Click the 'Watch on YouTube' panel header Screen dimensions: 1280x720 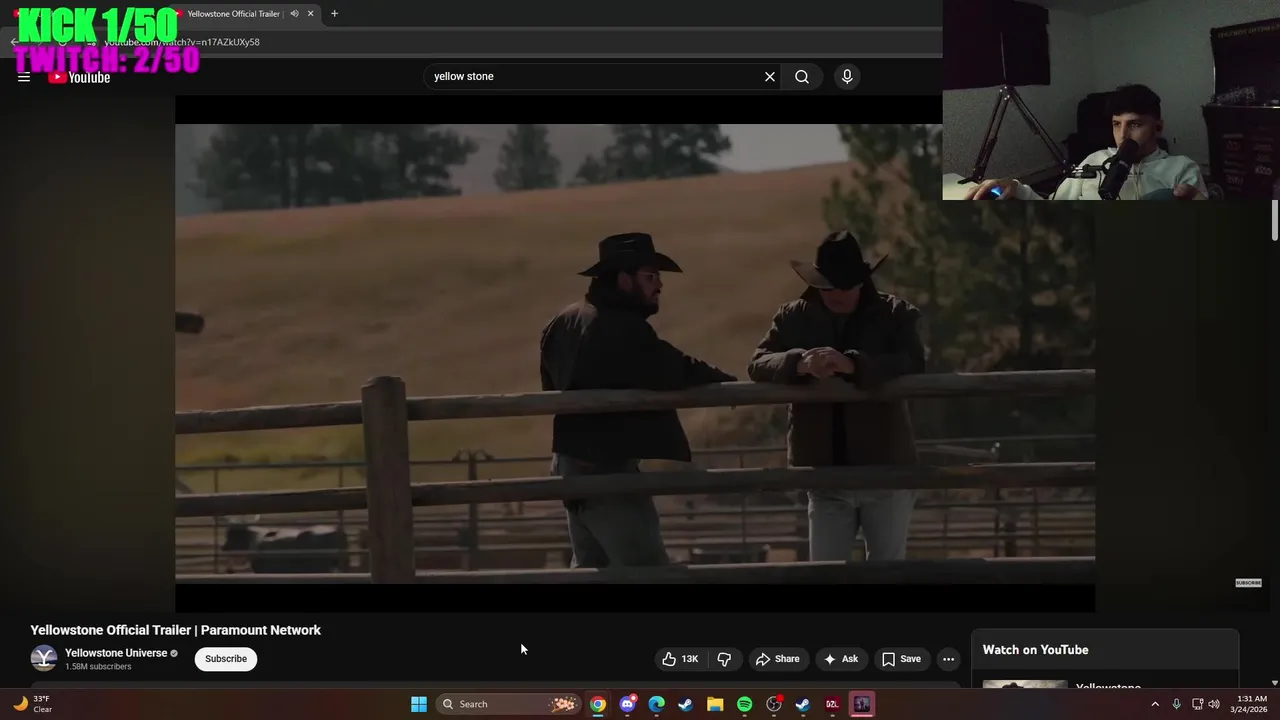tap(1036, 650)
